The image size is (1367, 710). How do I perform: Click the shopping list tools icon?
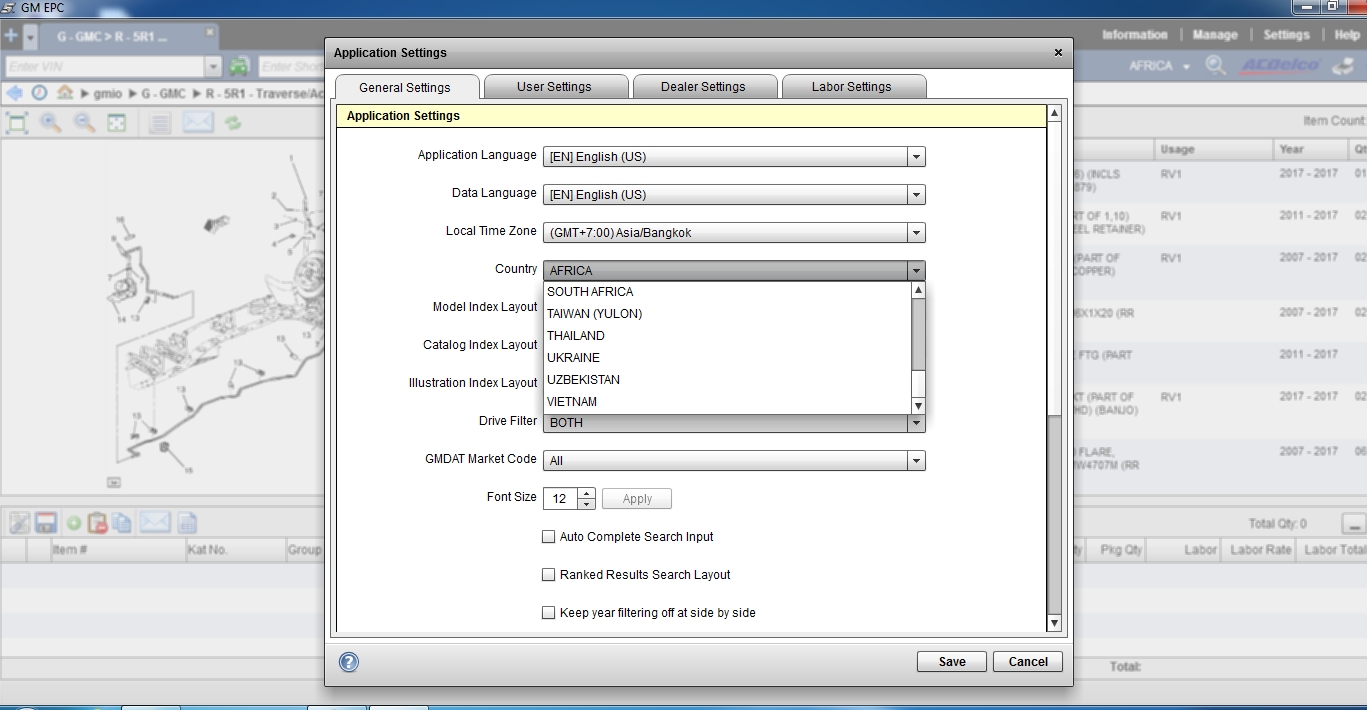pyautogui.click(x=19, y=523)
